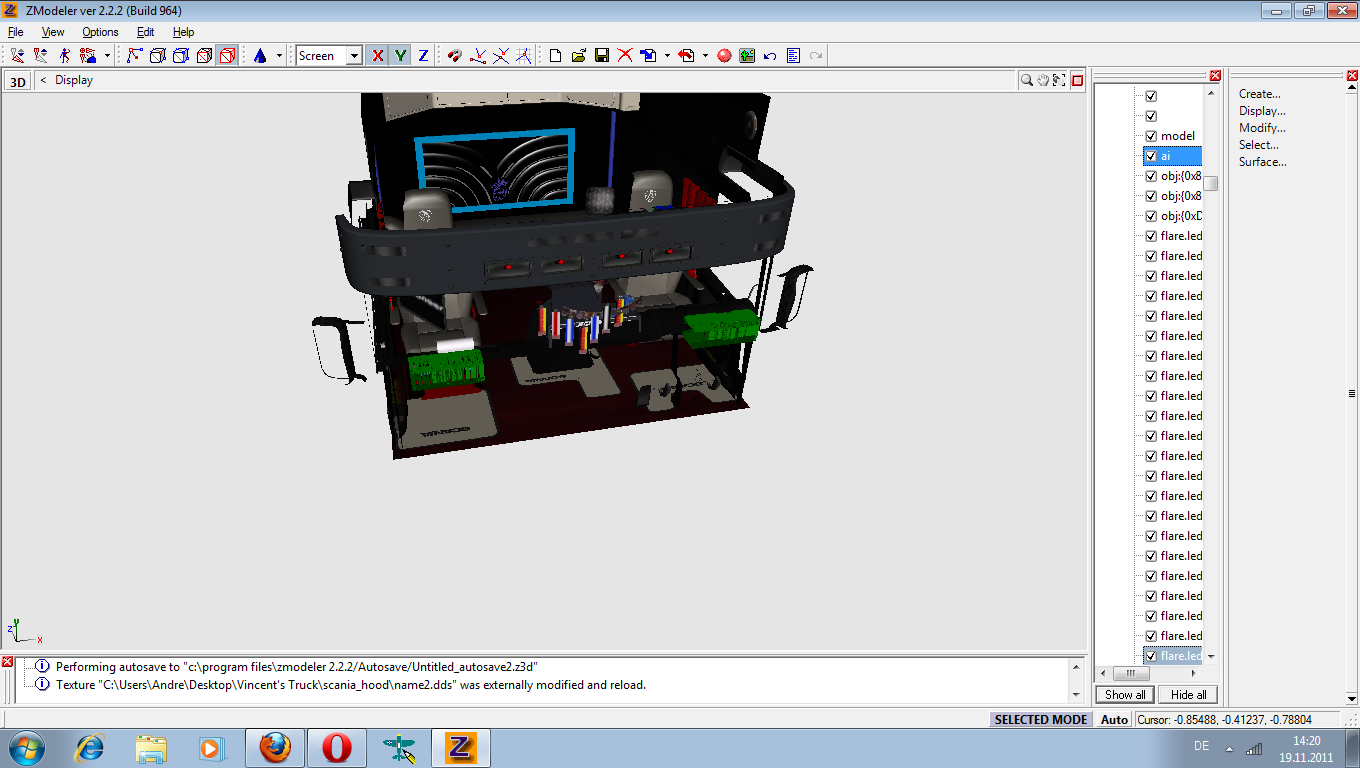Click the viewport Zoom magnifier icon
The height and width of the screenshot is (768, 1360).
coord(1026,80)
